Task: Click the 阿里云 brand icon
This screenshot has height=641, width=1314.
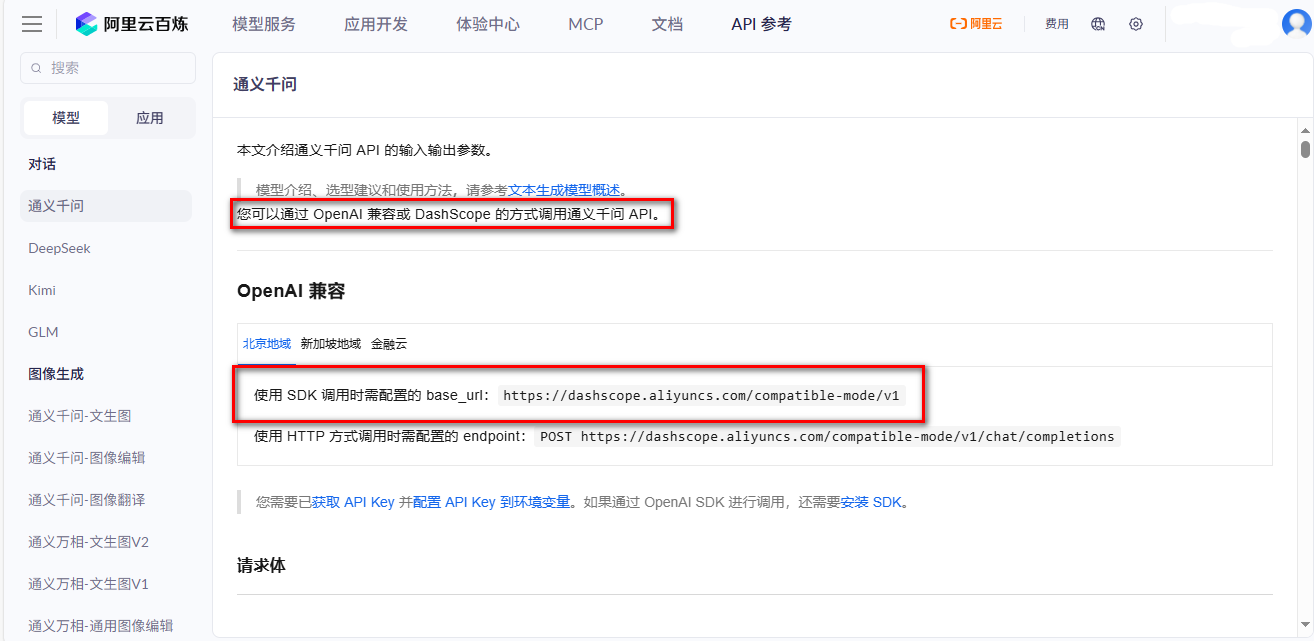Action: 976,24
